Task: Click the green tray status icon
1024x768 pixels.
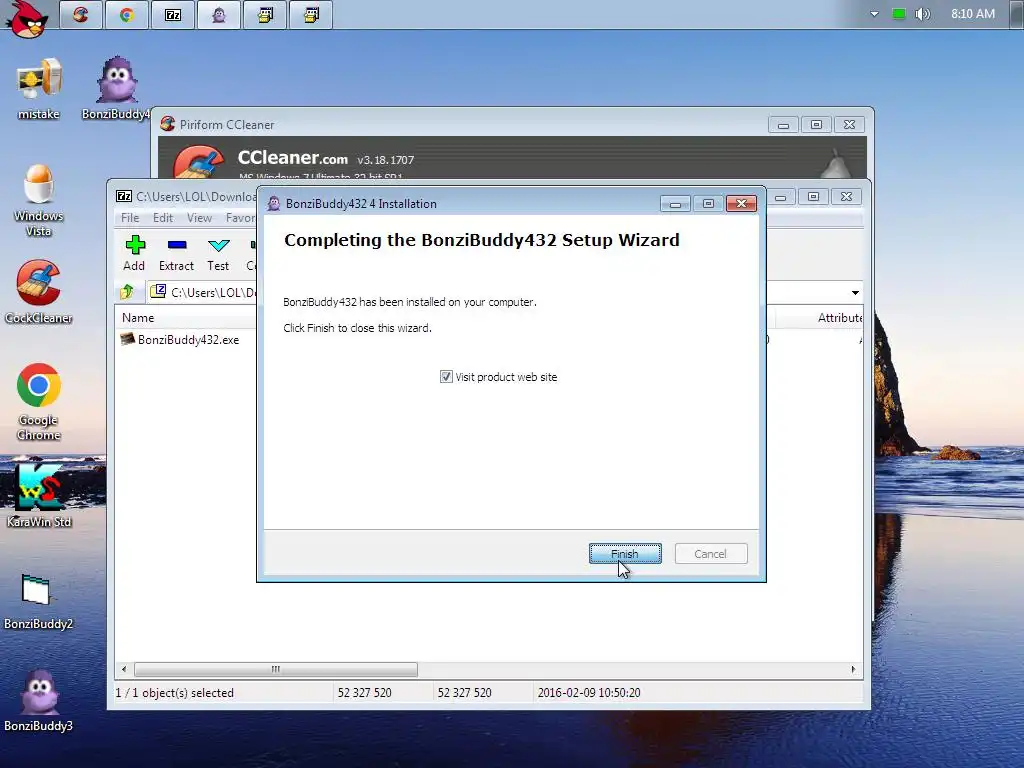Action: tap(899, 14)
